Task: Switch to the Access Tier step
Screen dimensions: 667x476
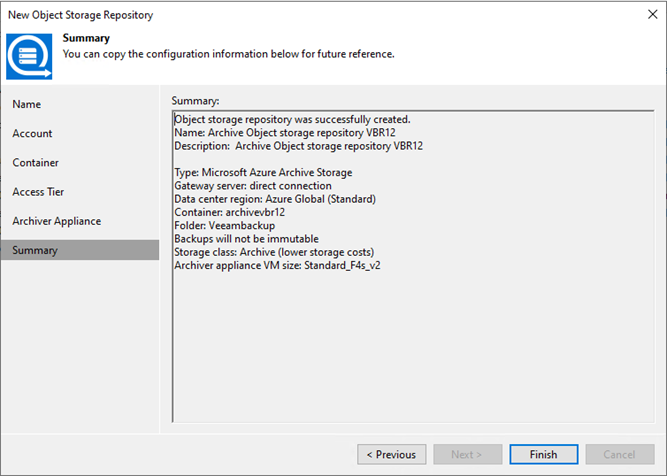Action: pos(38,192)
